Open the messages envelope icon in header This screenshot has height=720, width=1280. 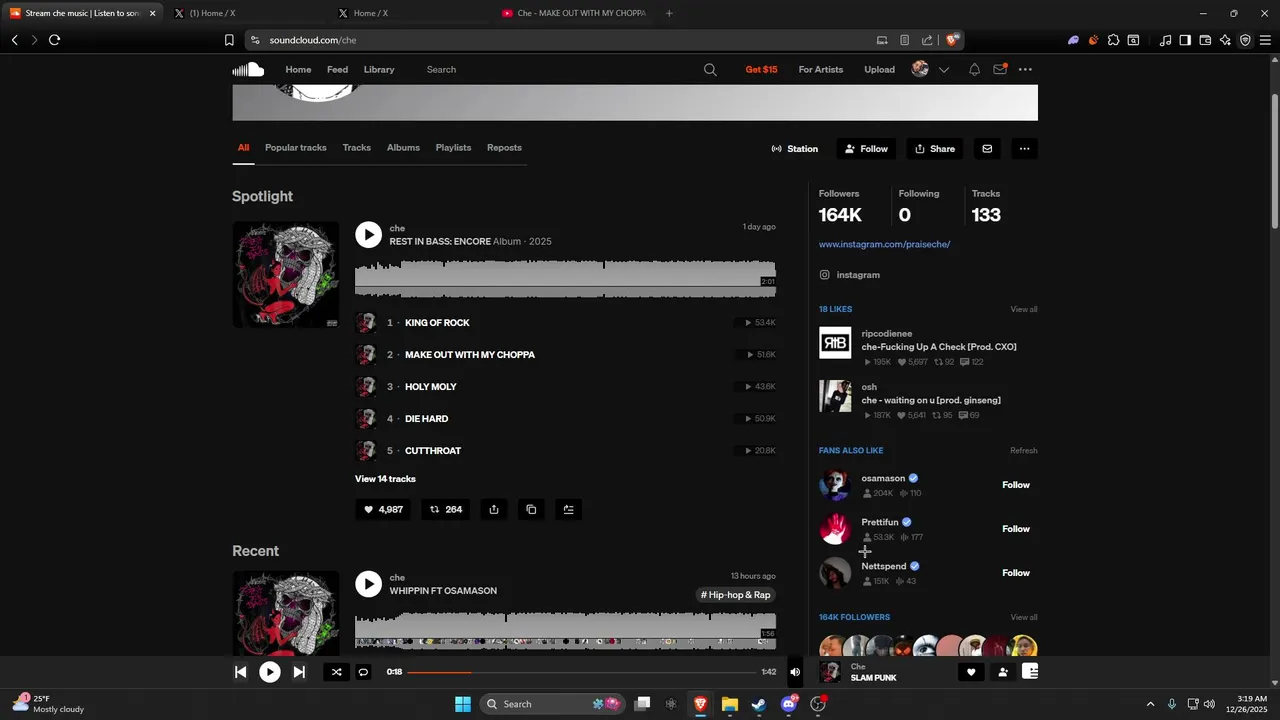[x=999, y=69]
